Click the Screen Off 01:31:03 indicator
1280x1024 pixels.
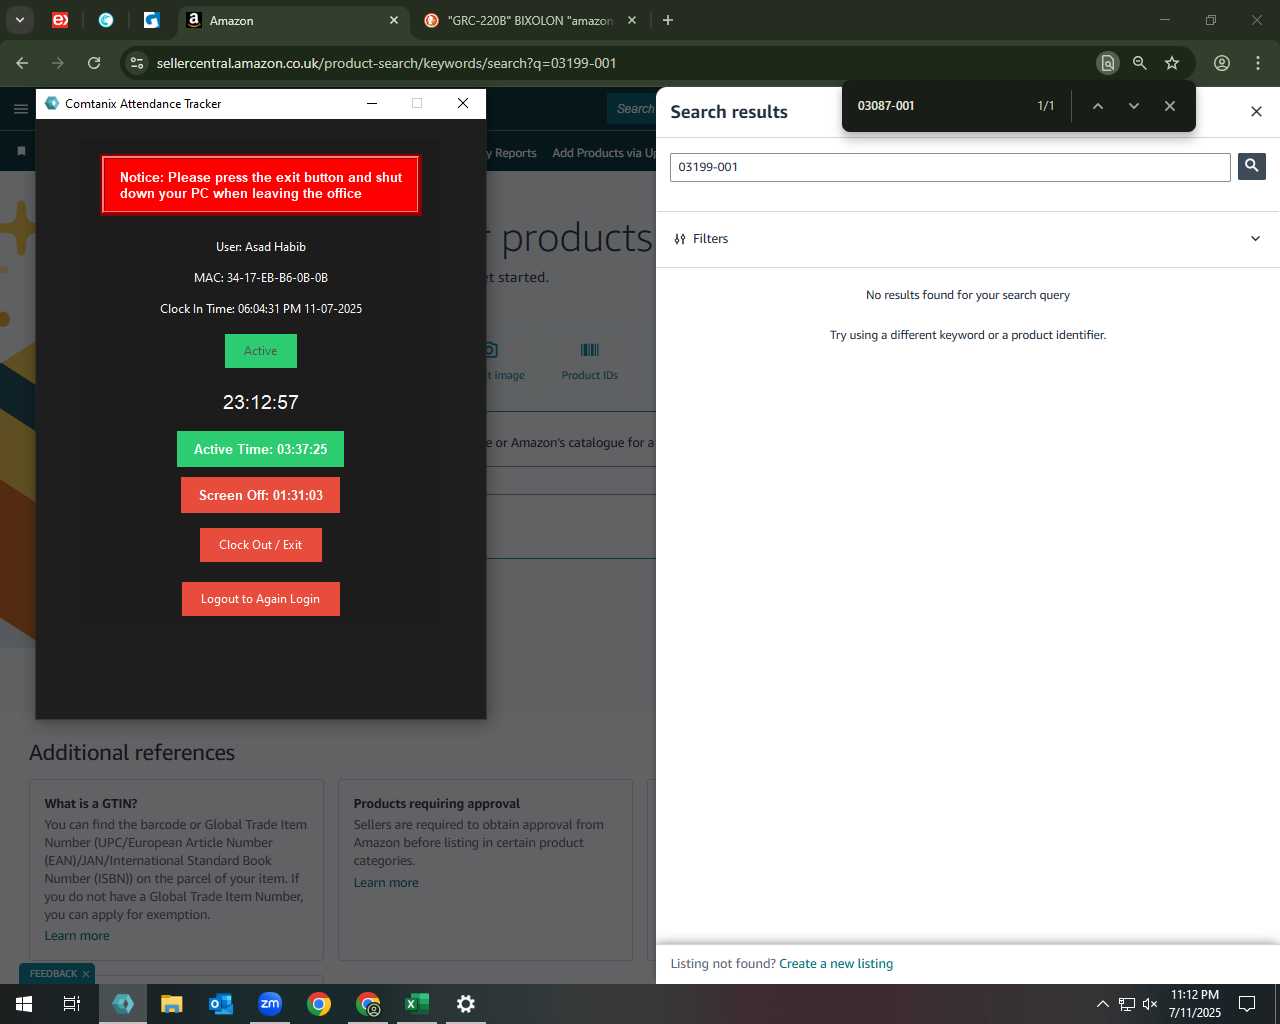pos(260,495)
